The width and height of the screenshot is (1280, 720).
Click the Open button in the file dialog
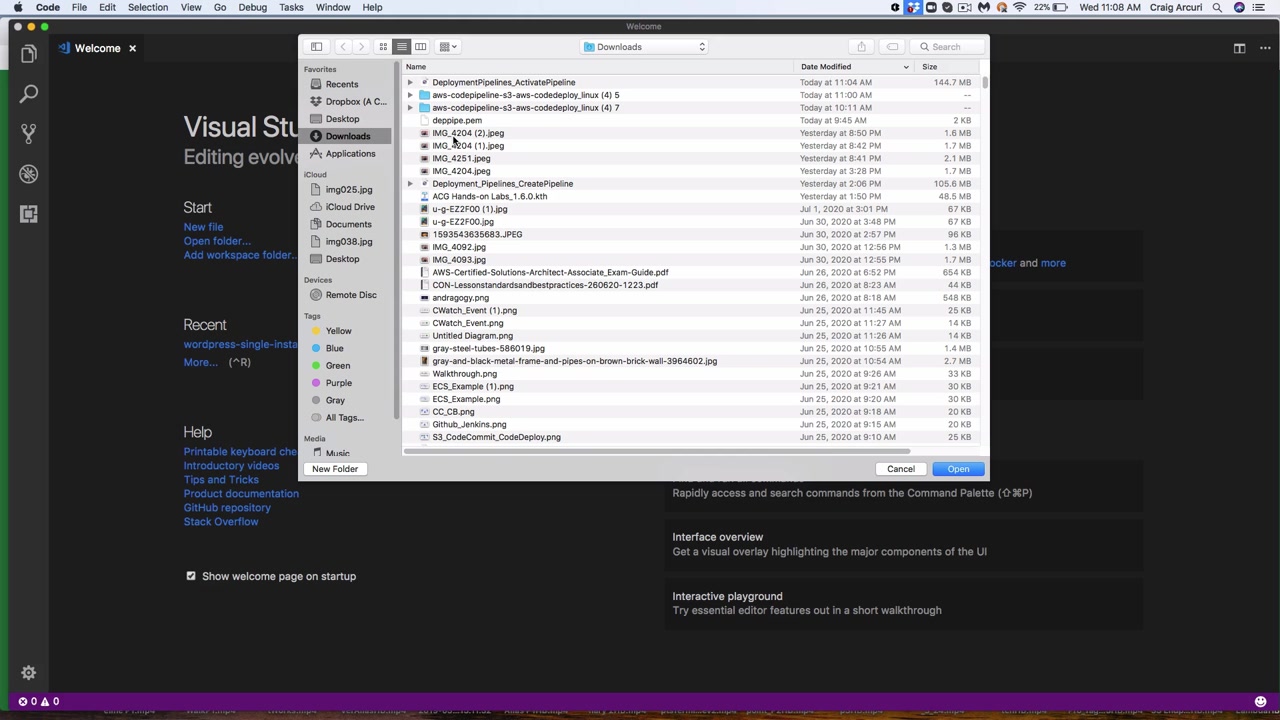point(958,469)
